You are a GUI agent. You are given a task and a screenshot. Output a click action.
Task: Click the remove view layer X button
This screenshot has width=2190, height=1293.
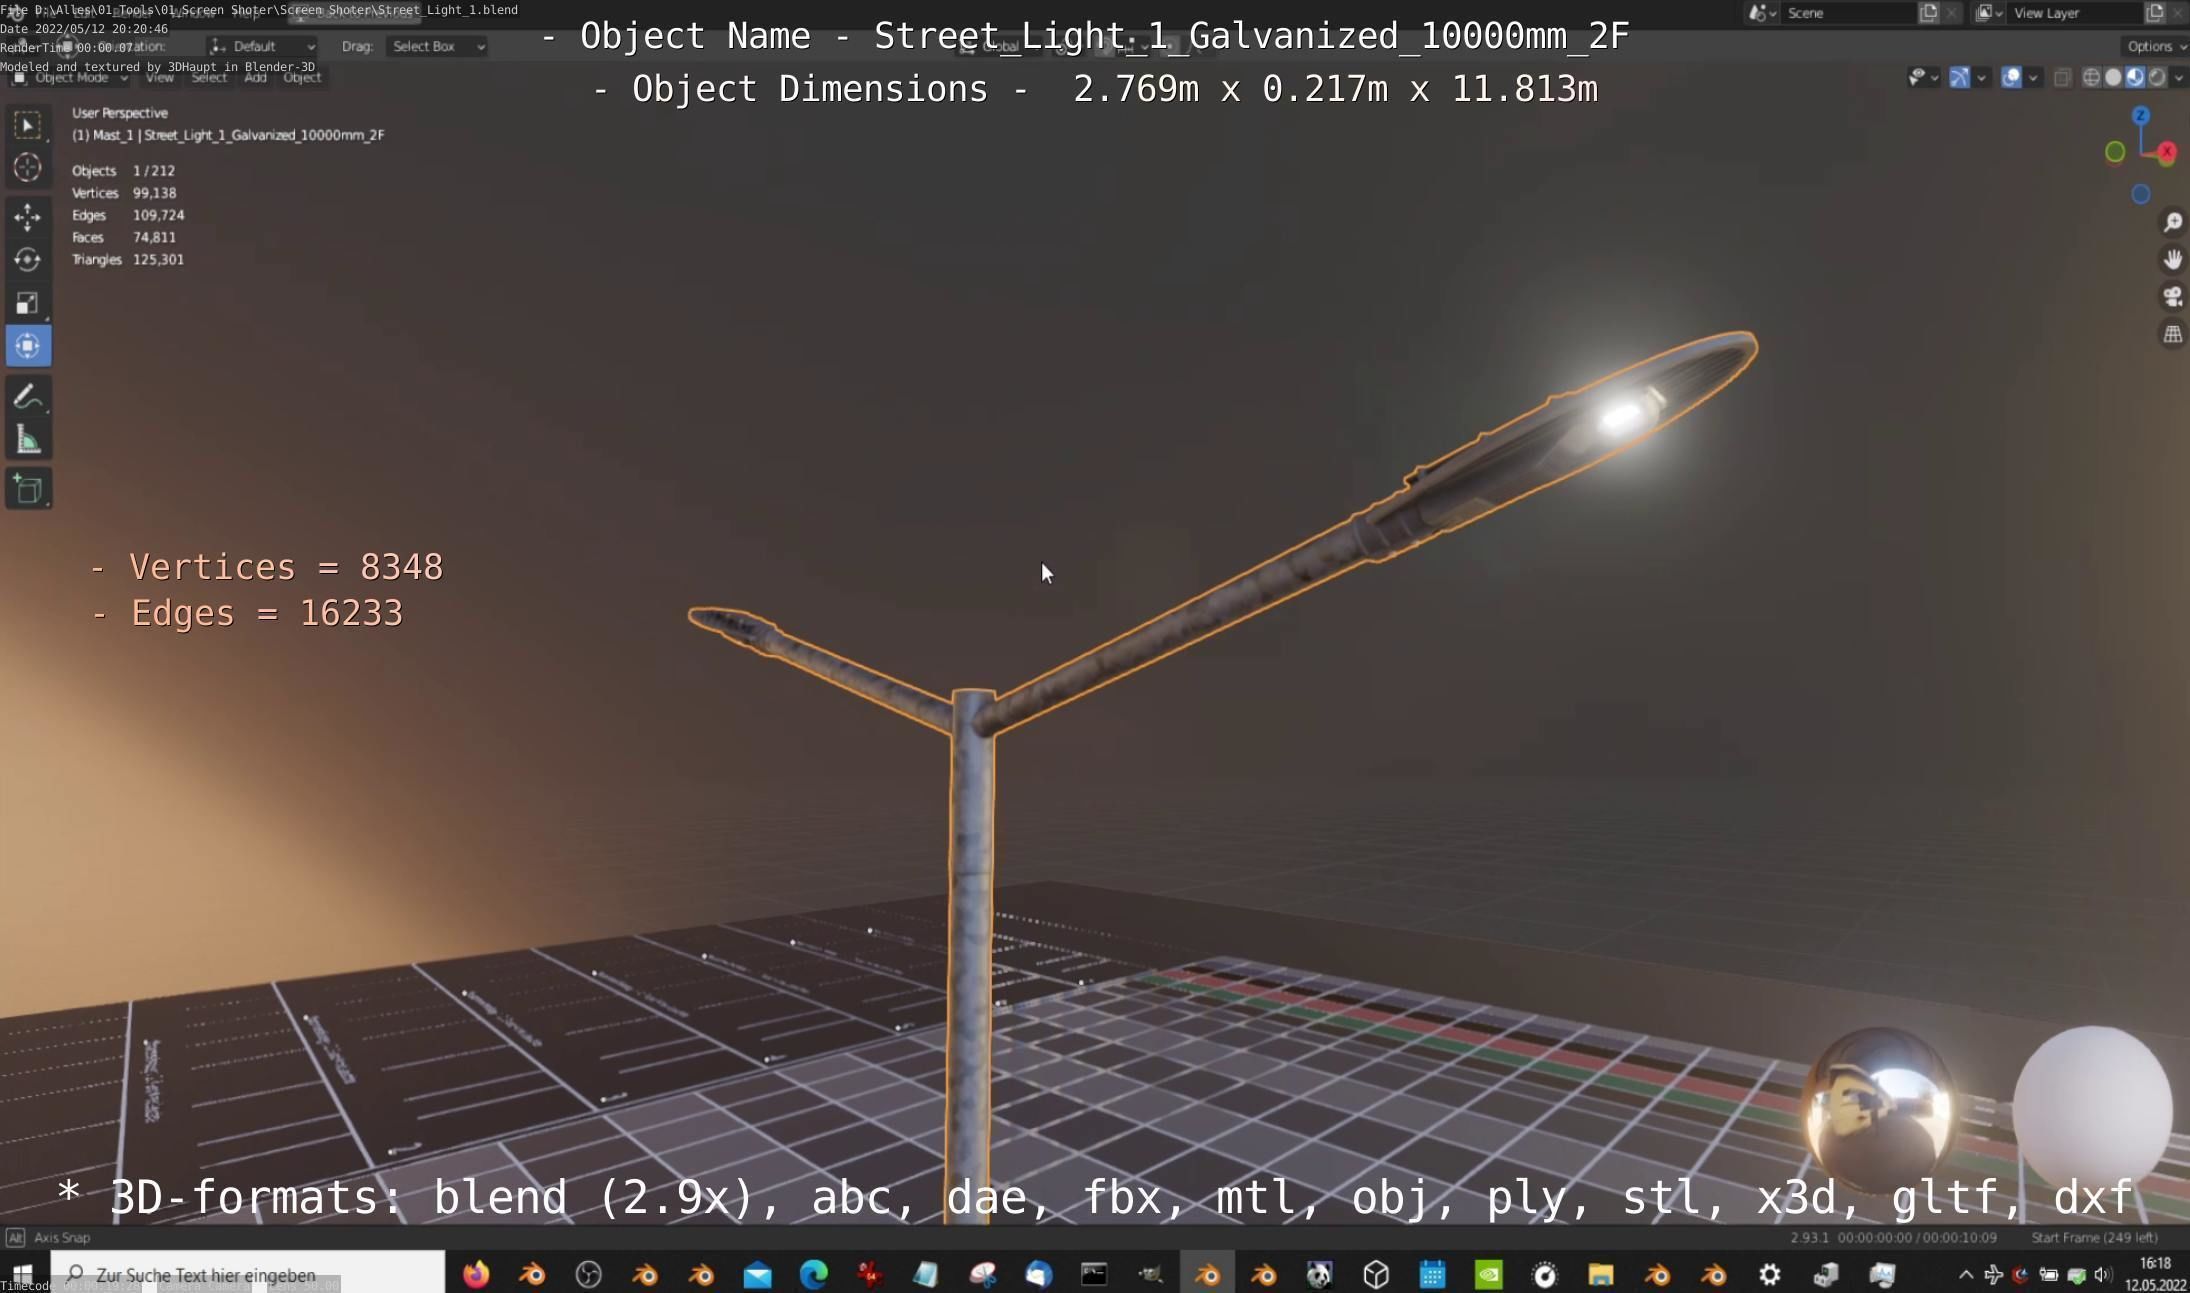2177,13
